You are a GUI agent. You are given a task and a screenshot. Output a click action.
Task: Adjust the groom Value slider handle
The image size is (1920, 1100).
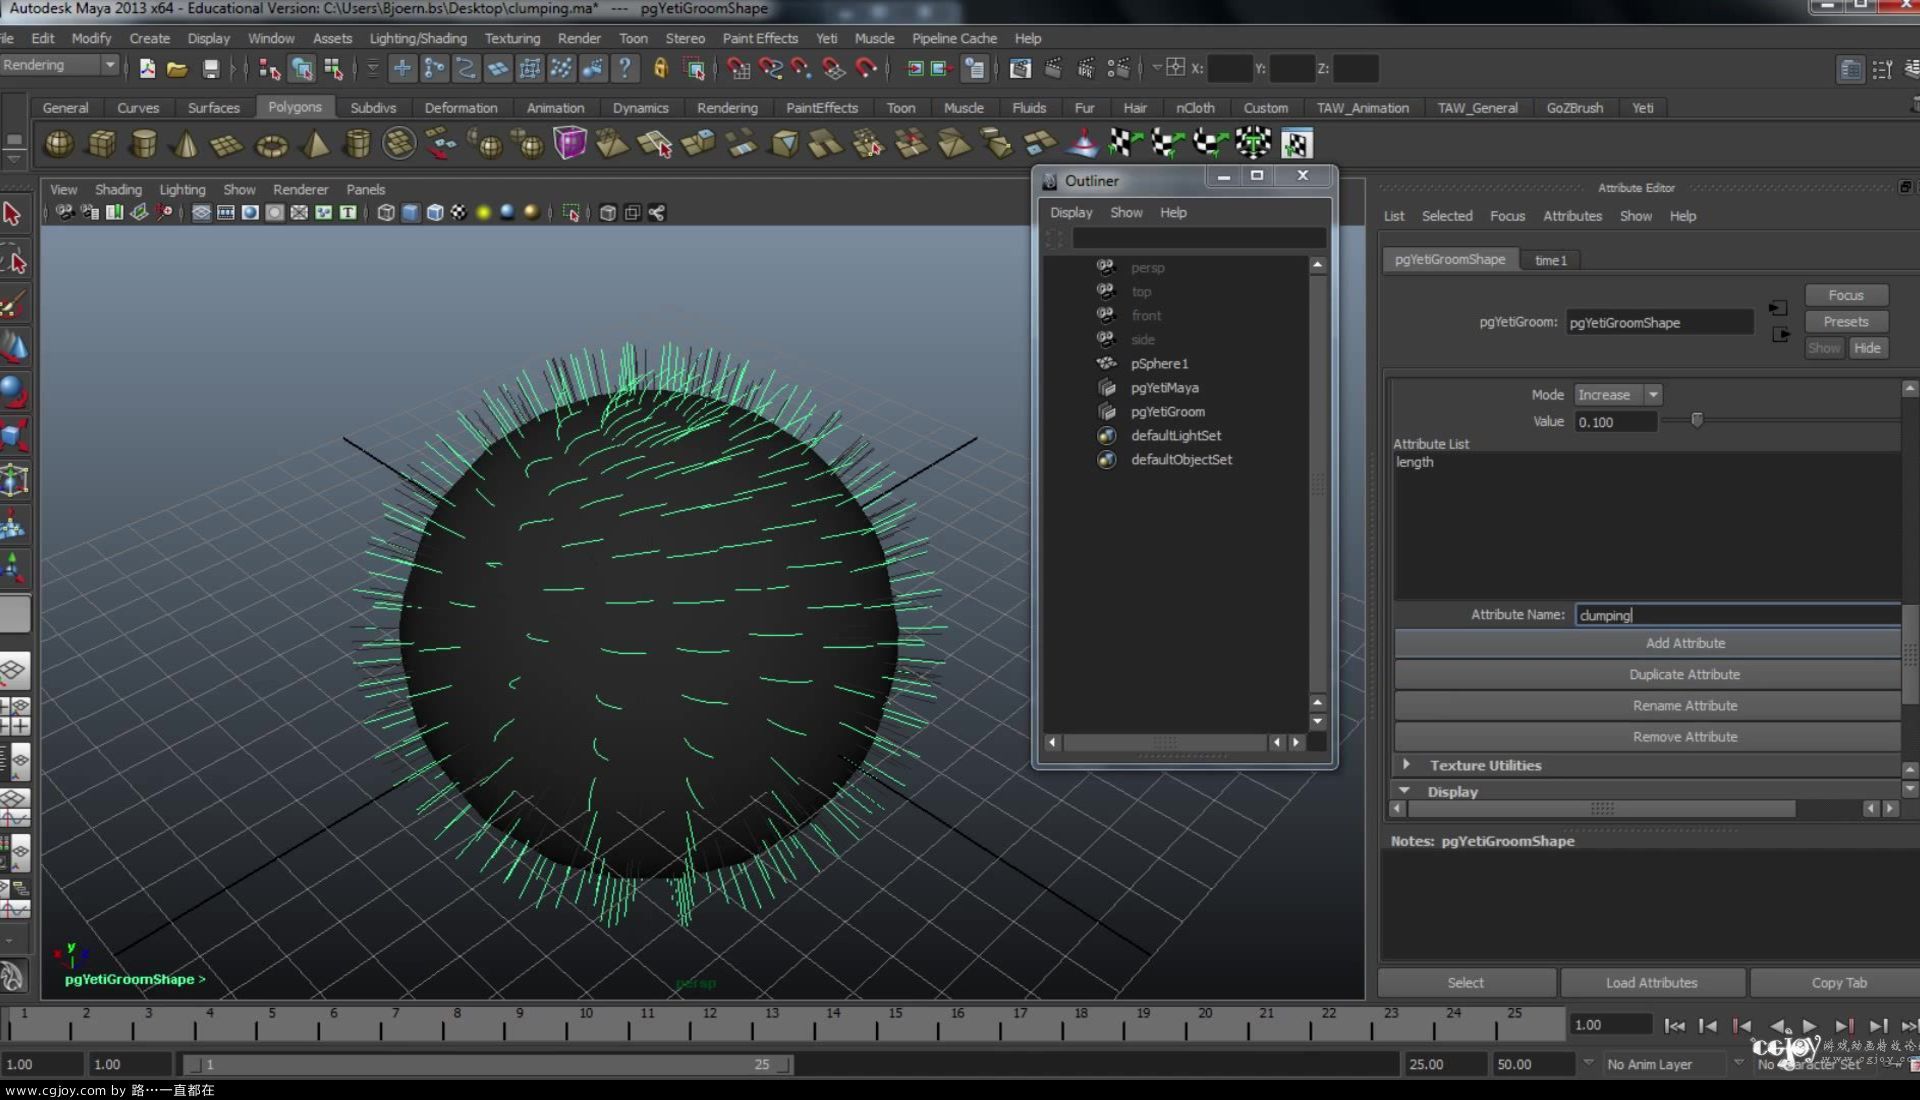pyautogui.click(x=1696, y=420)
